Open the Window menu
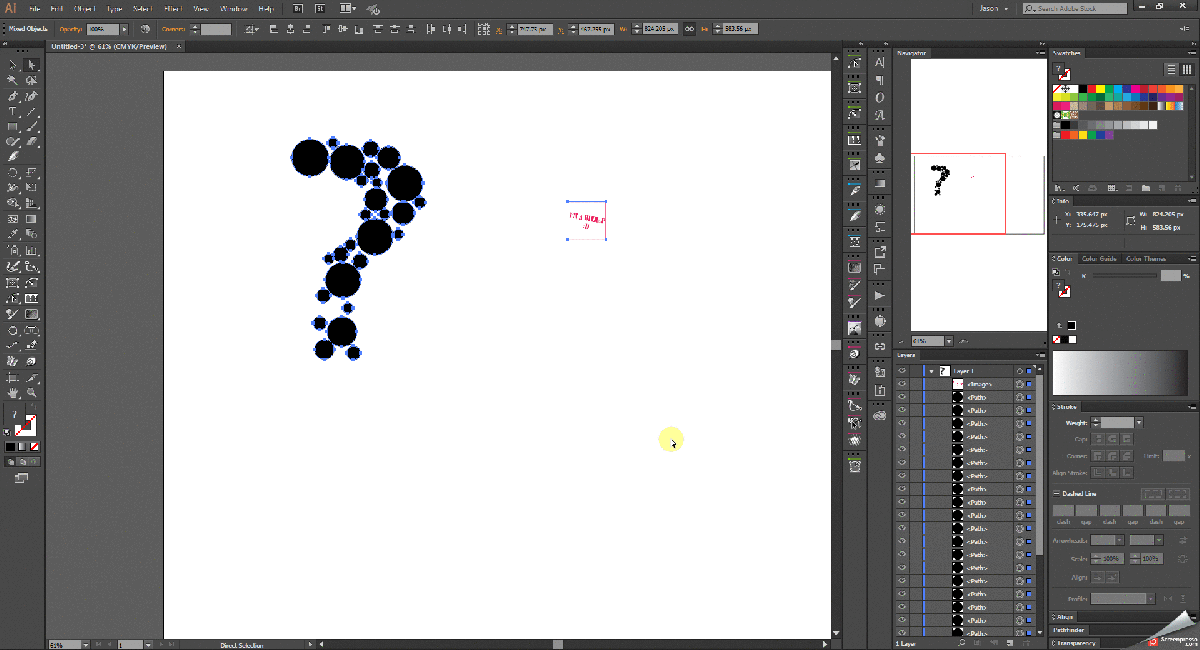 click(x=233, y=8)
